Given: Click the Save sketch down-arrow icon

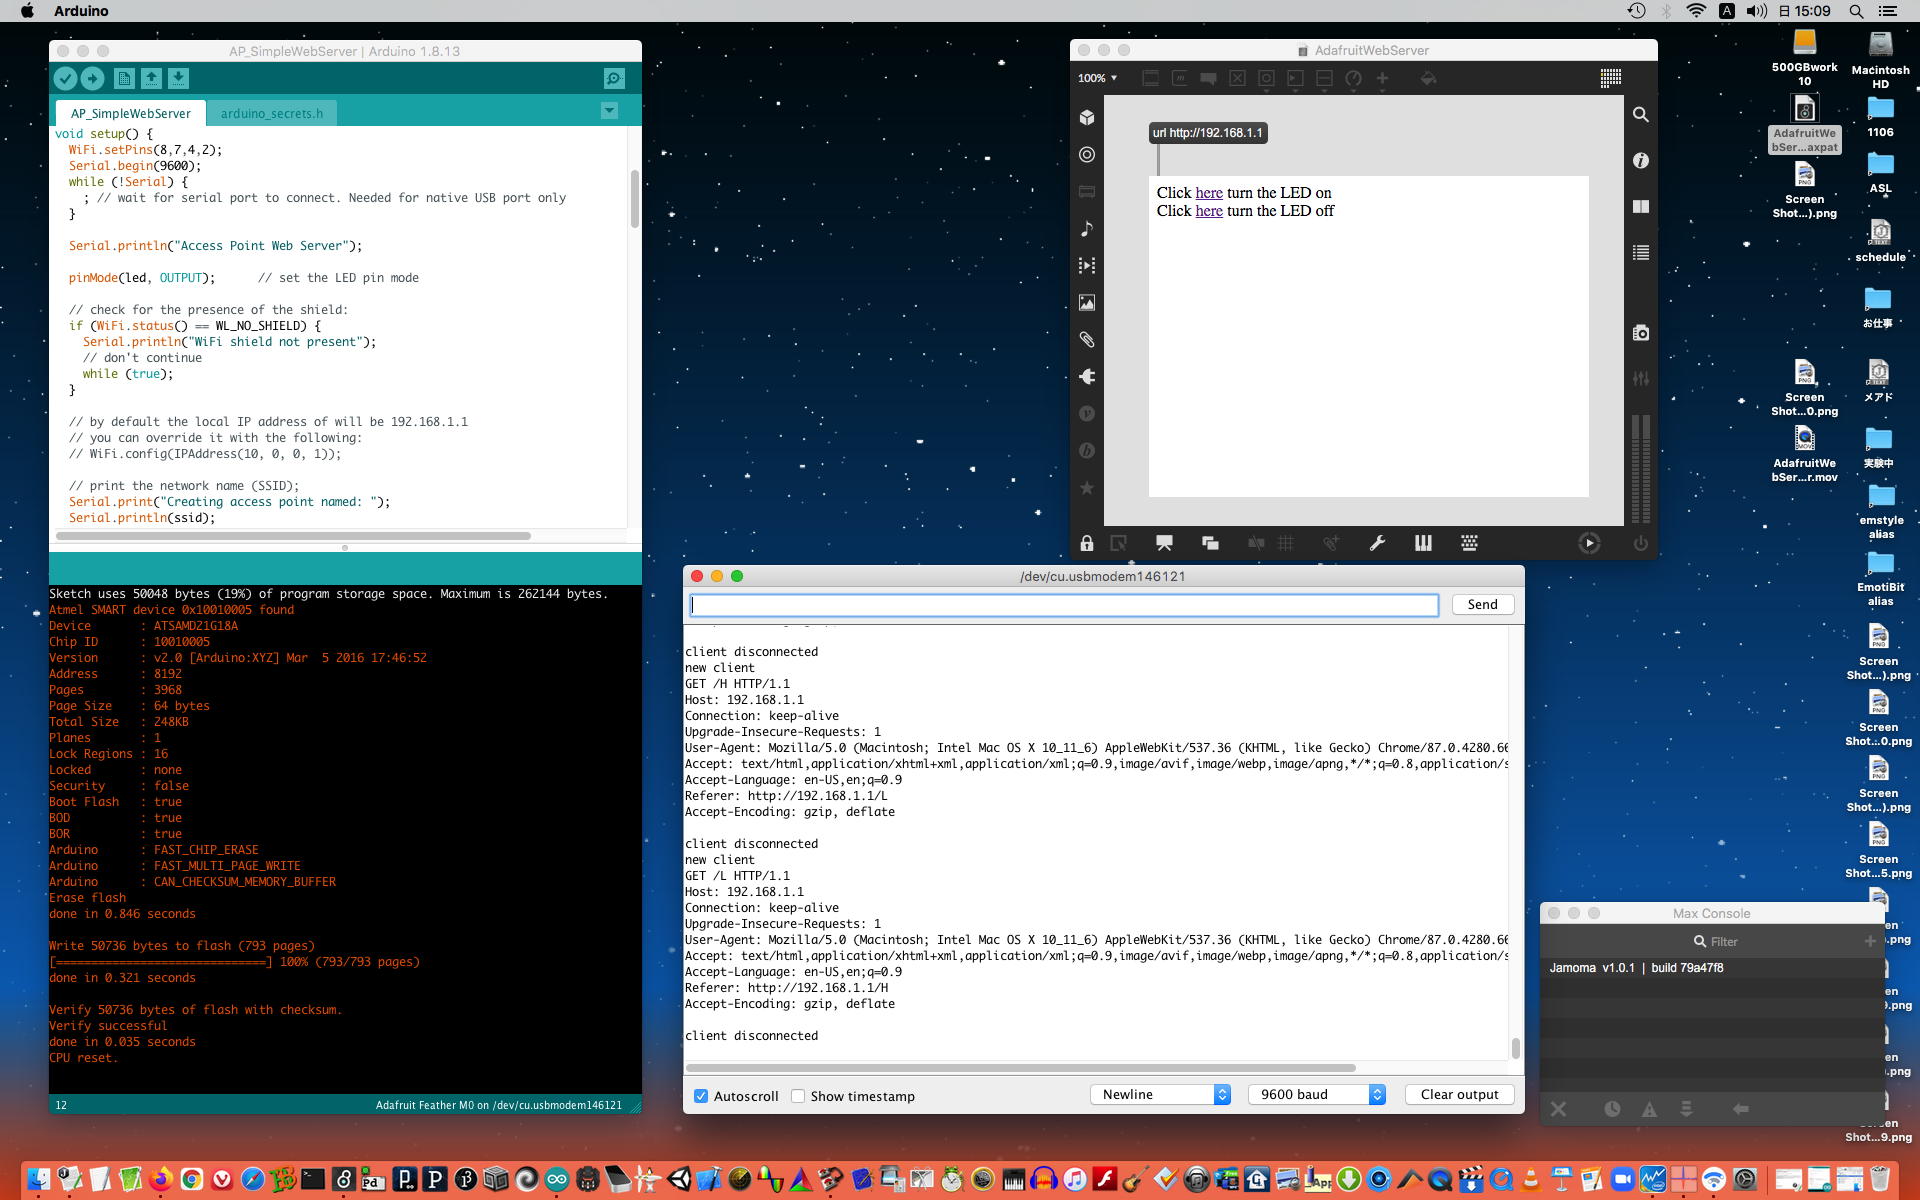Looking at the screenshot, I should click(x=178, y=78).
